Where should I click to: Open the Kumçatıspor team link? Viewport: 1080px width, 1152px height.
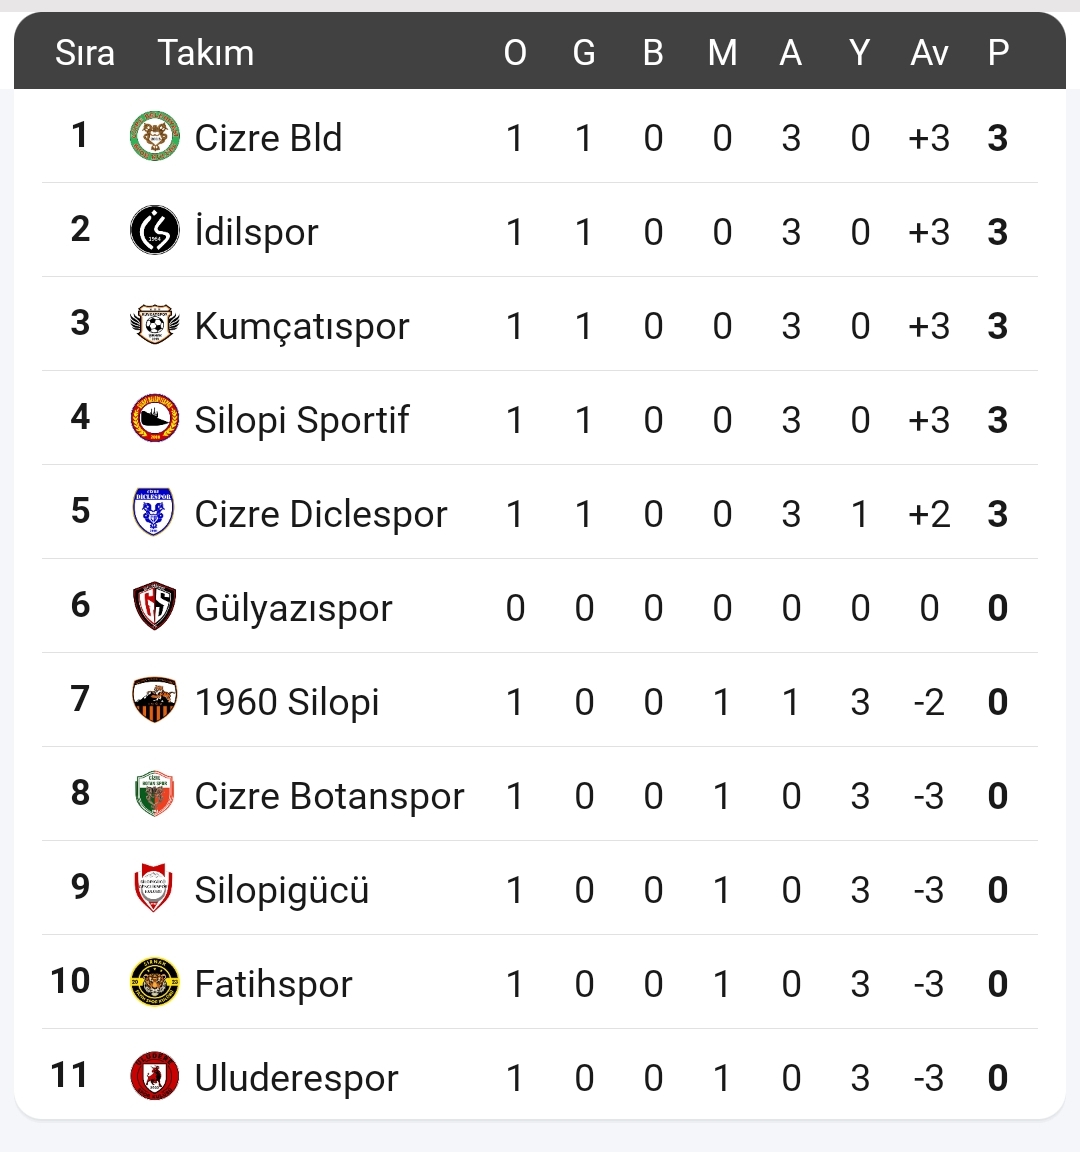302,326
